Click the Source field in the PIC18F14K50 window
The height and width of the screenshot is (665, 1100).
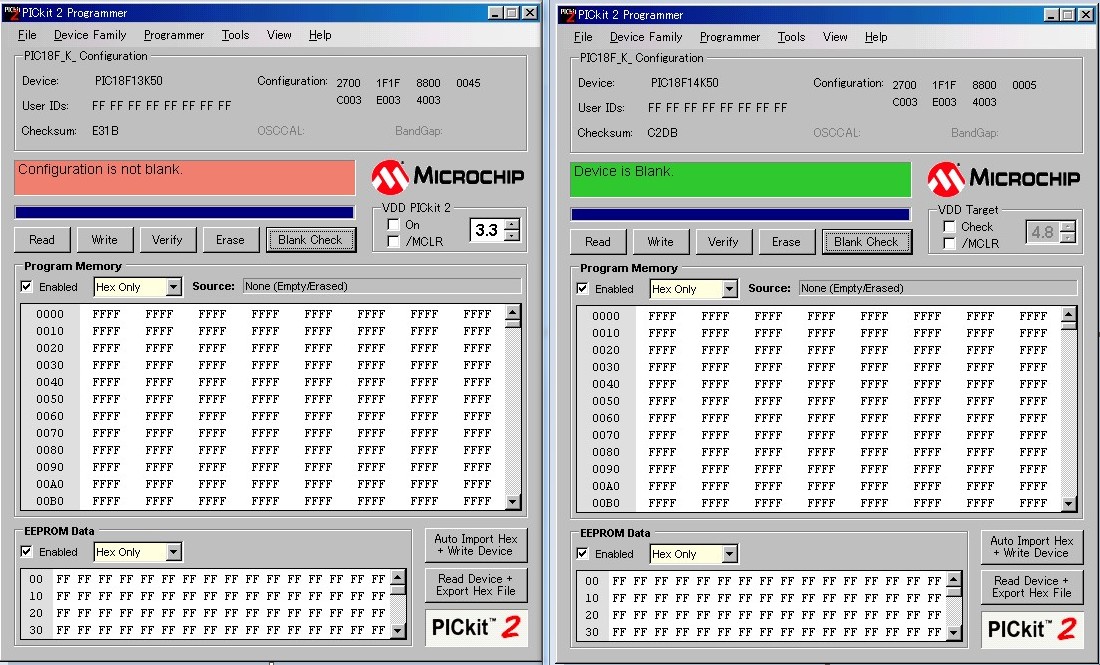click(938, 288)
